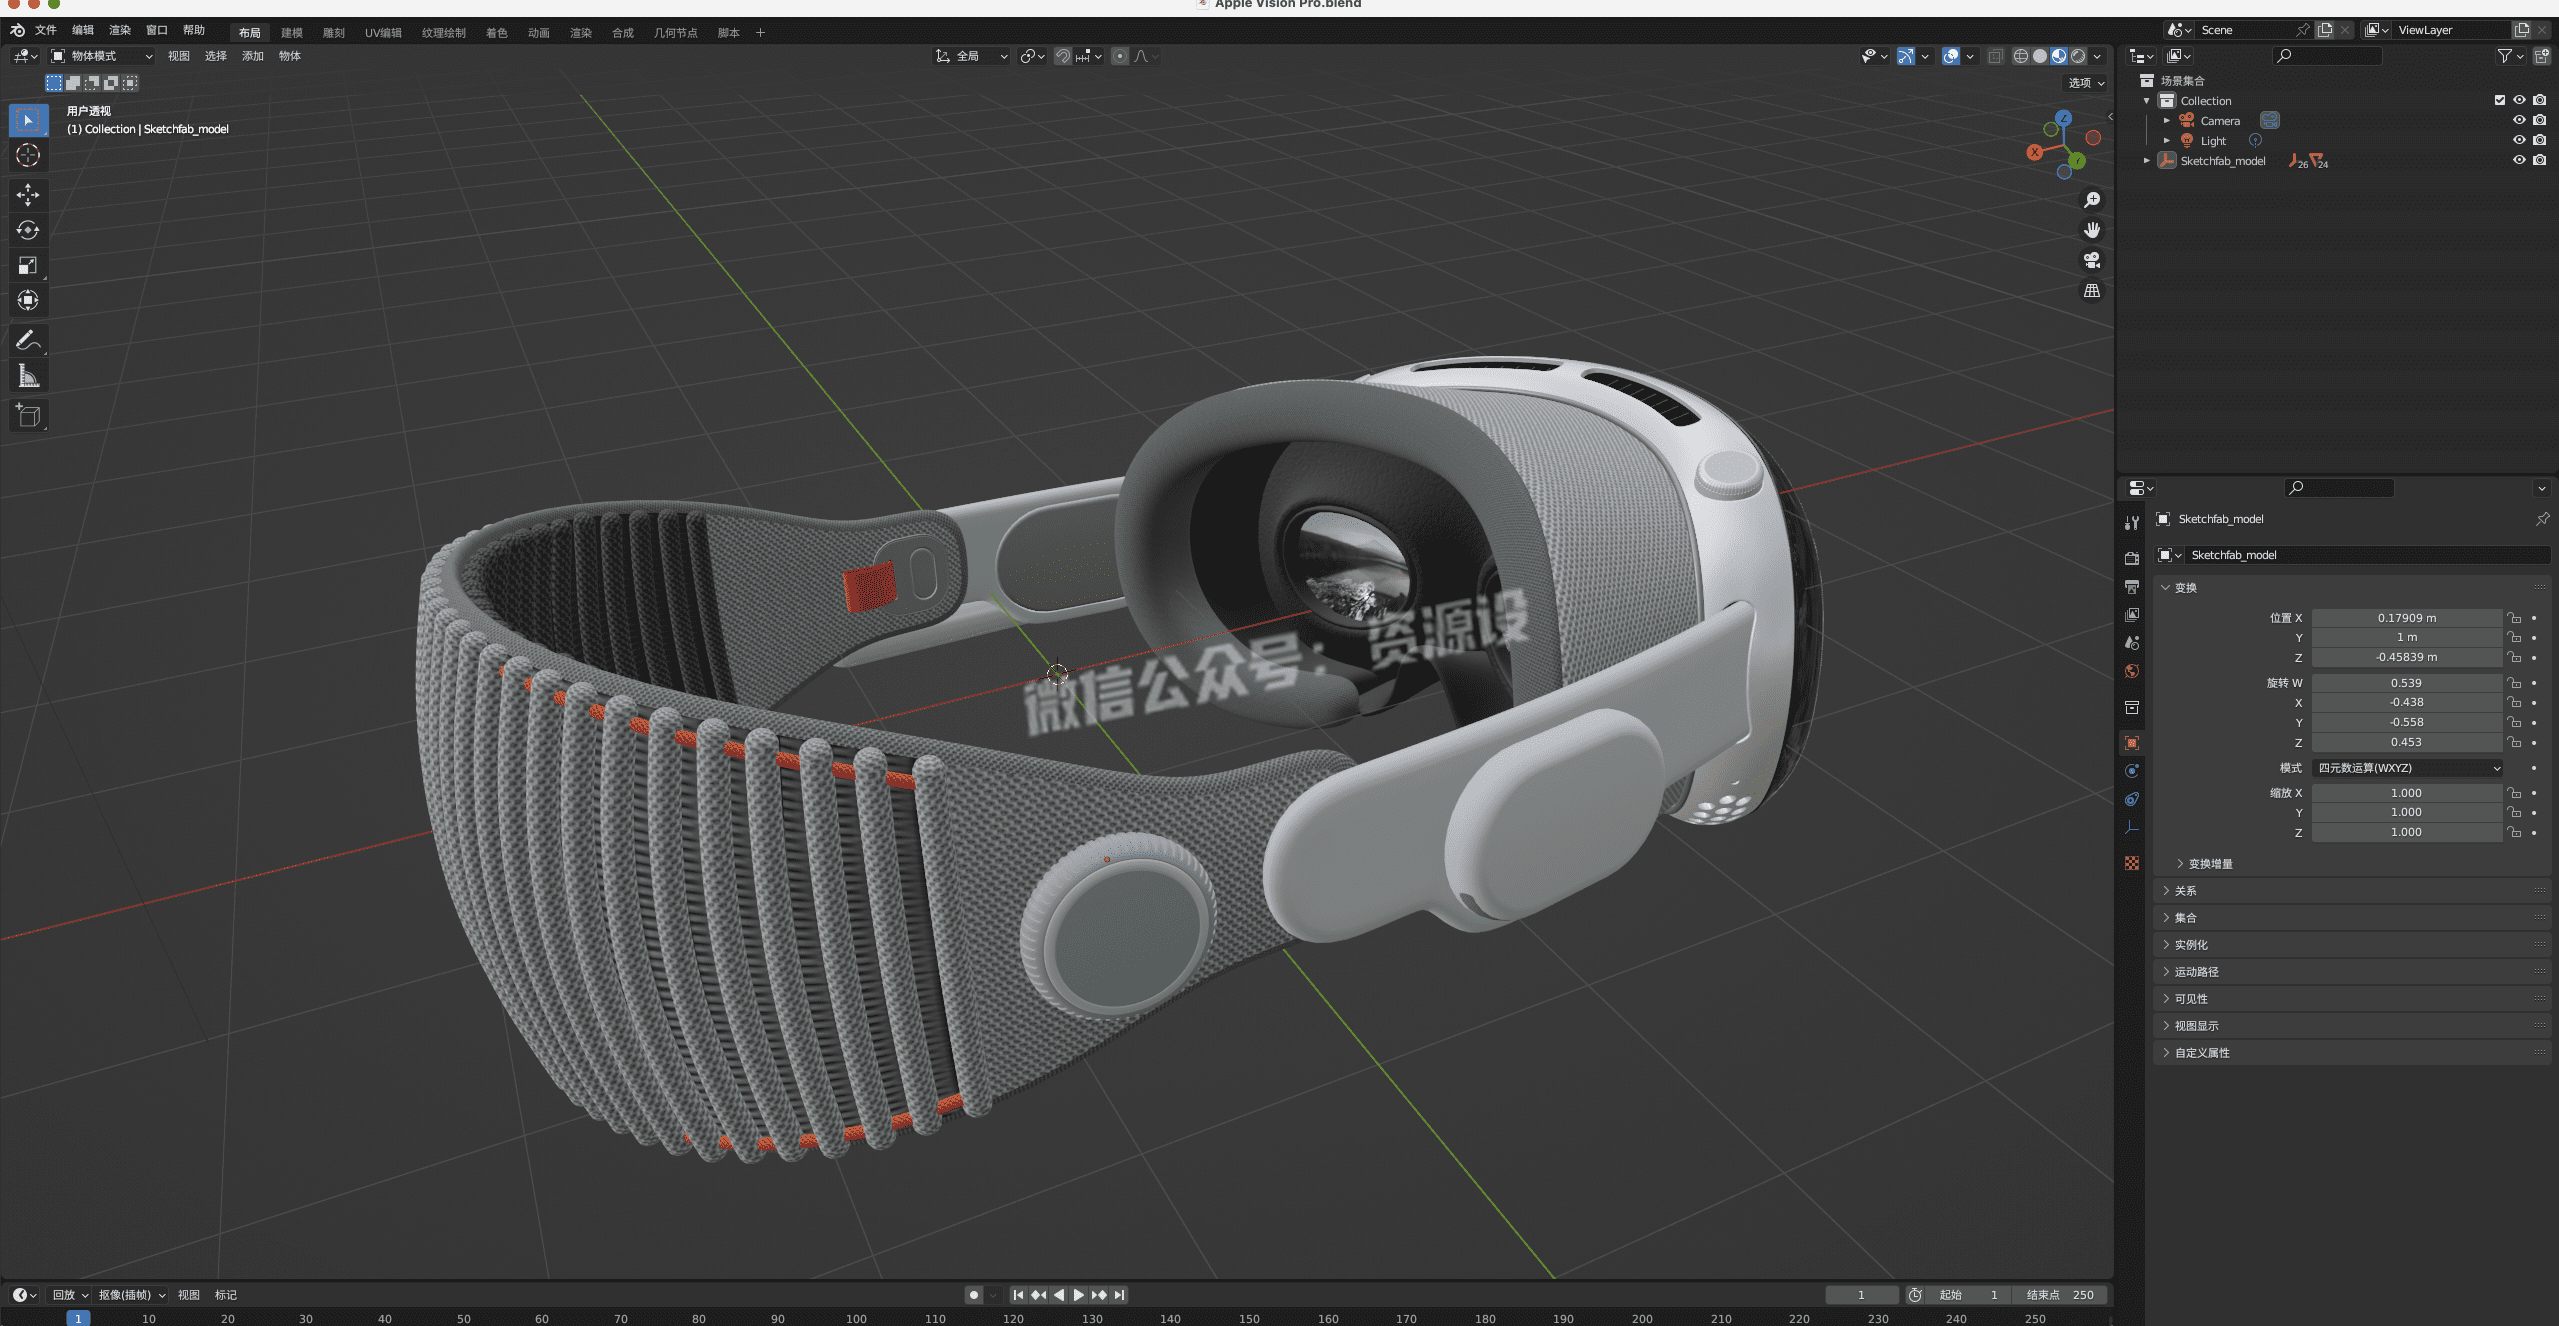Image resolution: width=2559 pixels, height=1326 pixels.
Task: Open the 文件 menu
Action: pyautogui.click(x=46, y=30)
